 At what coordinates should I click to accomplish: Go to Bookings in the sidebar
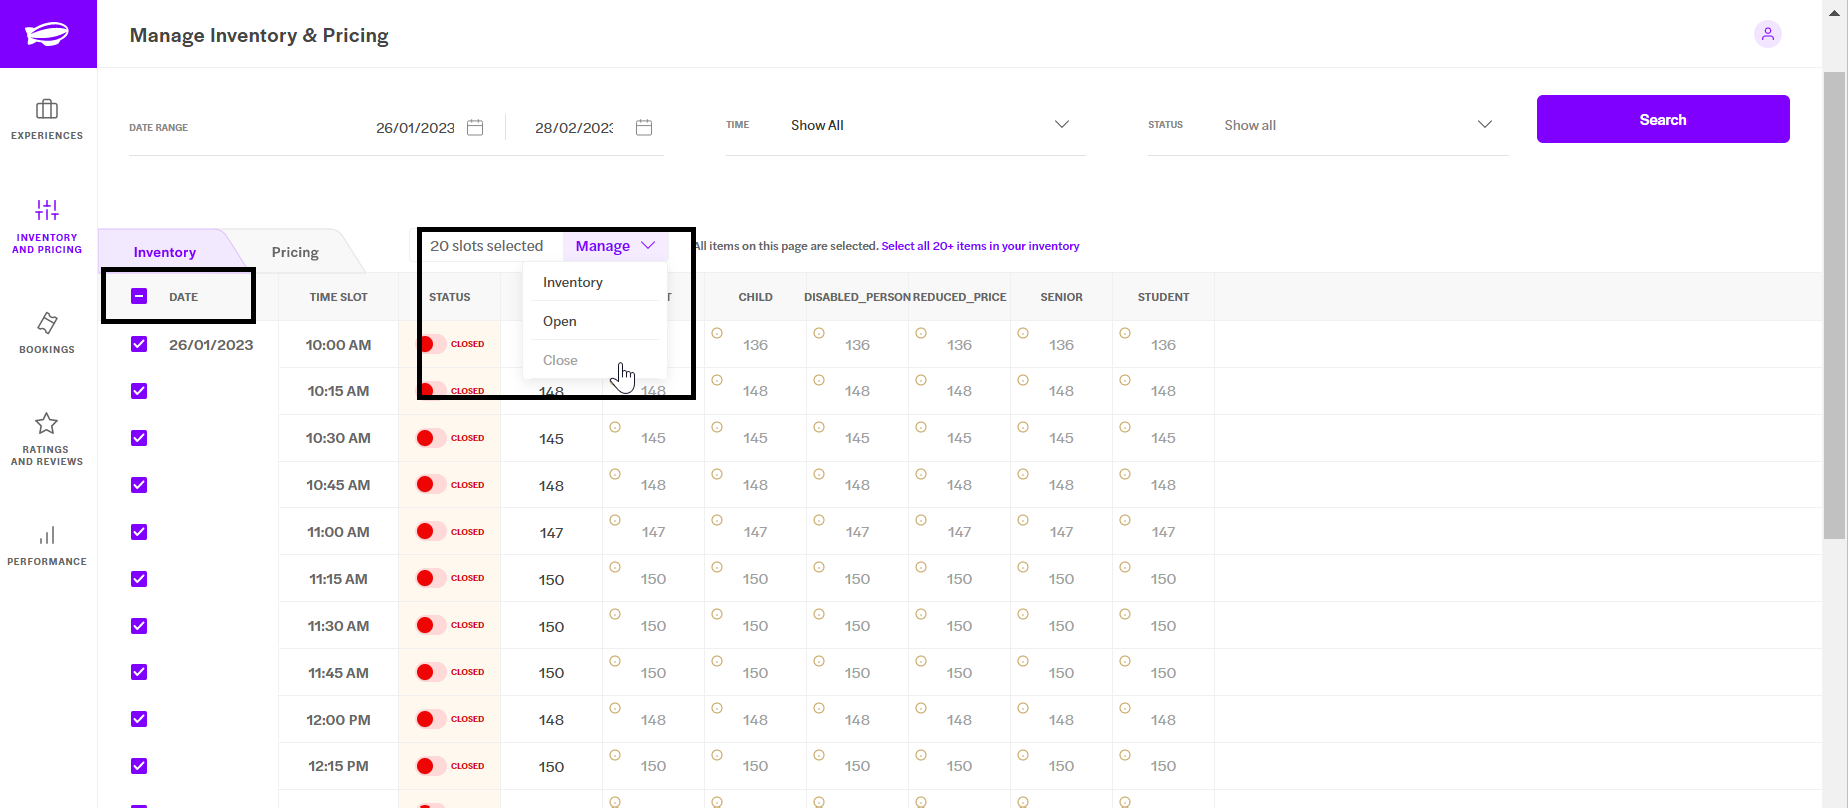point(47,333)
